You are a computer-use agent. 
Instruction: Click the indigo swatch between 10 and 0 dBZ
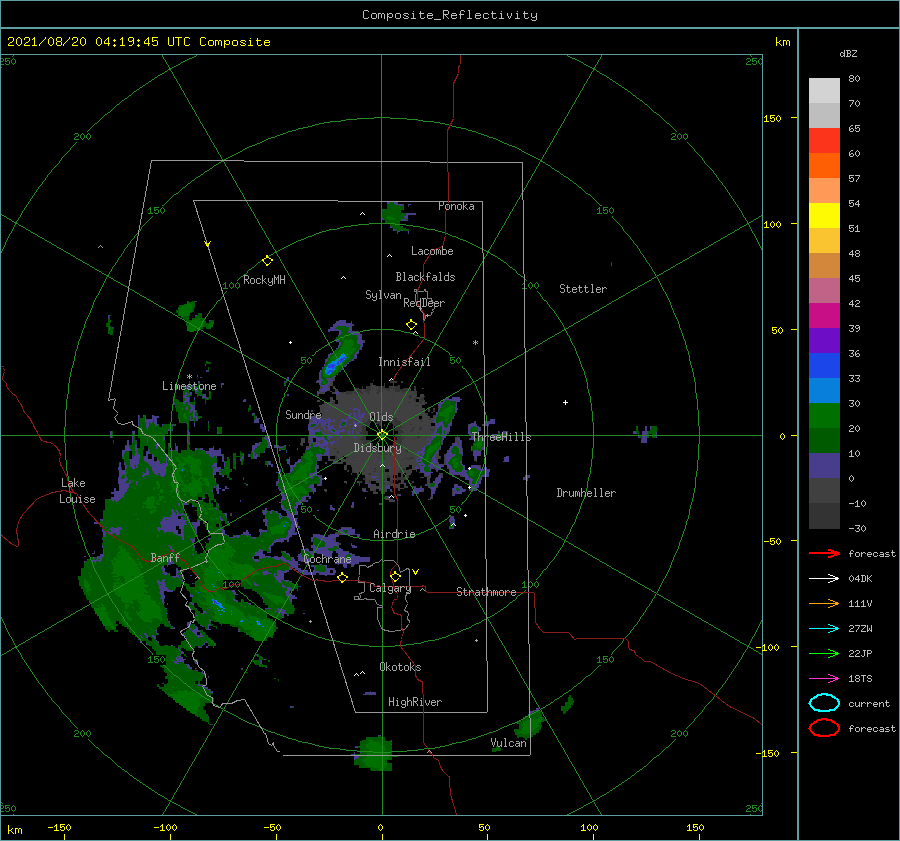pyautogui.click(x=824, y=466)
